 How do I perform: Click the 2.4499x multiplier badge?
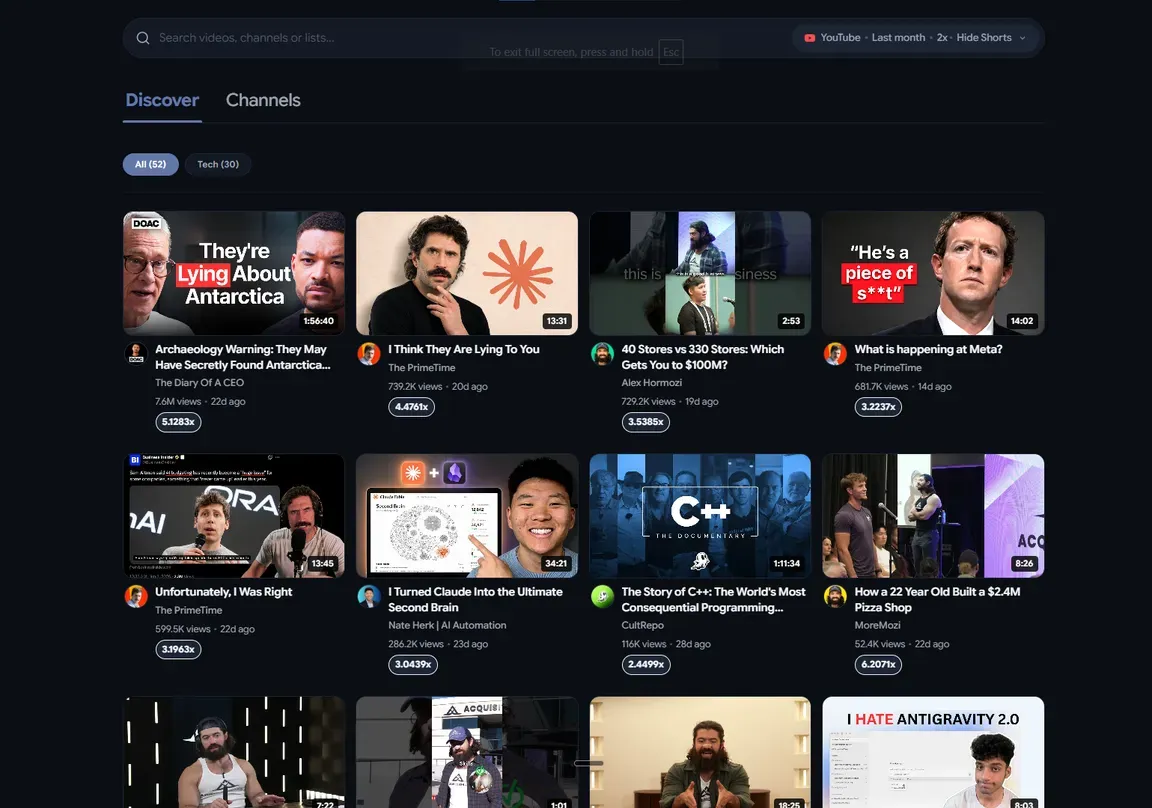pyautogui.click(x=646, y=664)
